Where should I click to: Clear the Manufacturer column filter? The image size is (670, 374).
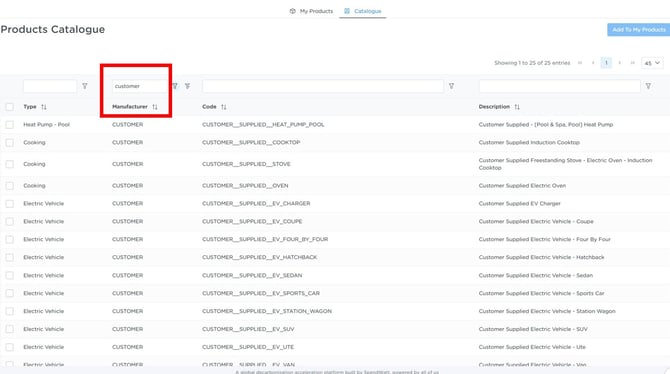click(188, 86)
